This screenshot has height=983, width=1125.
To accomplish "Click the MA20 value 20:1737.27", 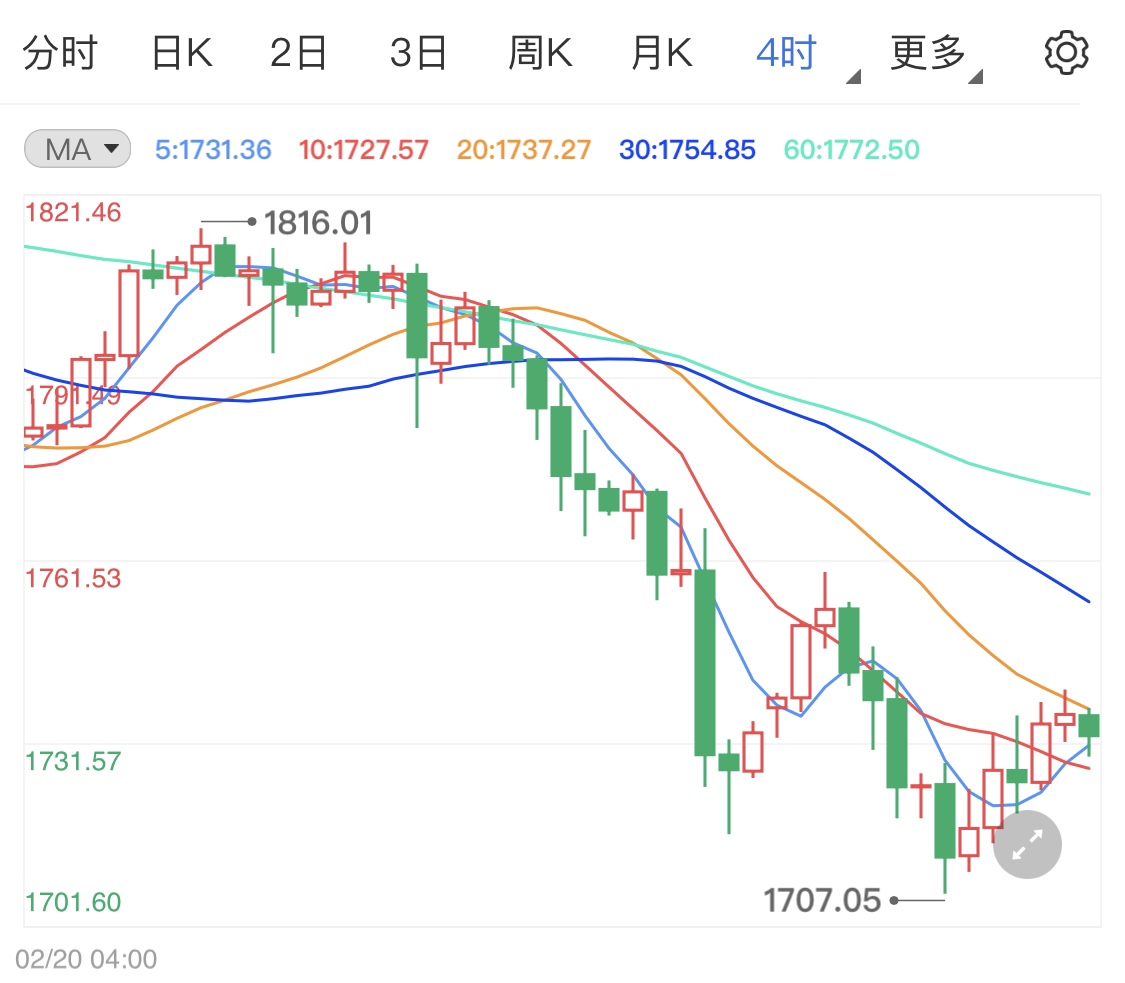I will point(524,150).
